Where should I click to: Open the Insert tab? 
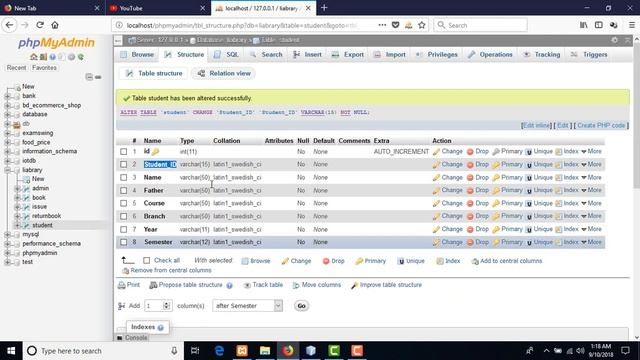click(307, 54)
